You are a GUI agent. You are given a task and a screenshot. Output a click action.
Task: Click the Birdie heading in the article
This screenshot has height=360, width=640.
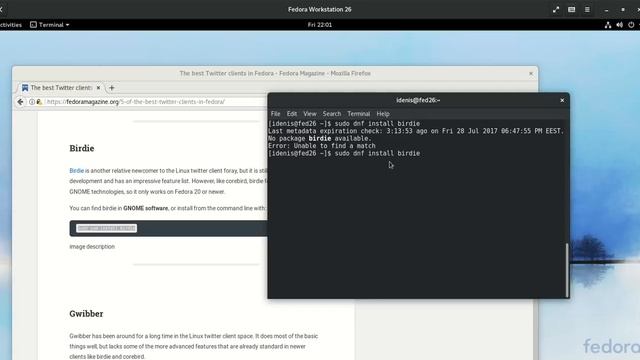(82, 148)
